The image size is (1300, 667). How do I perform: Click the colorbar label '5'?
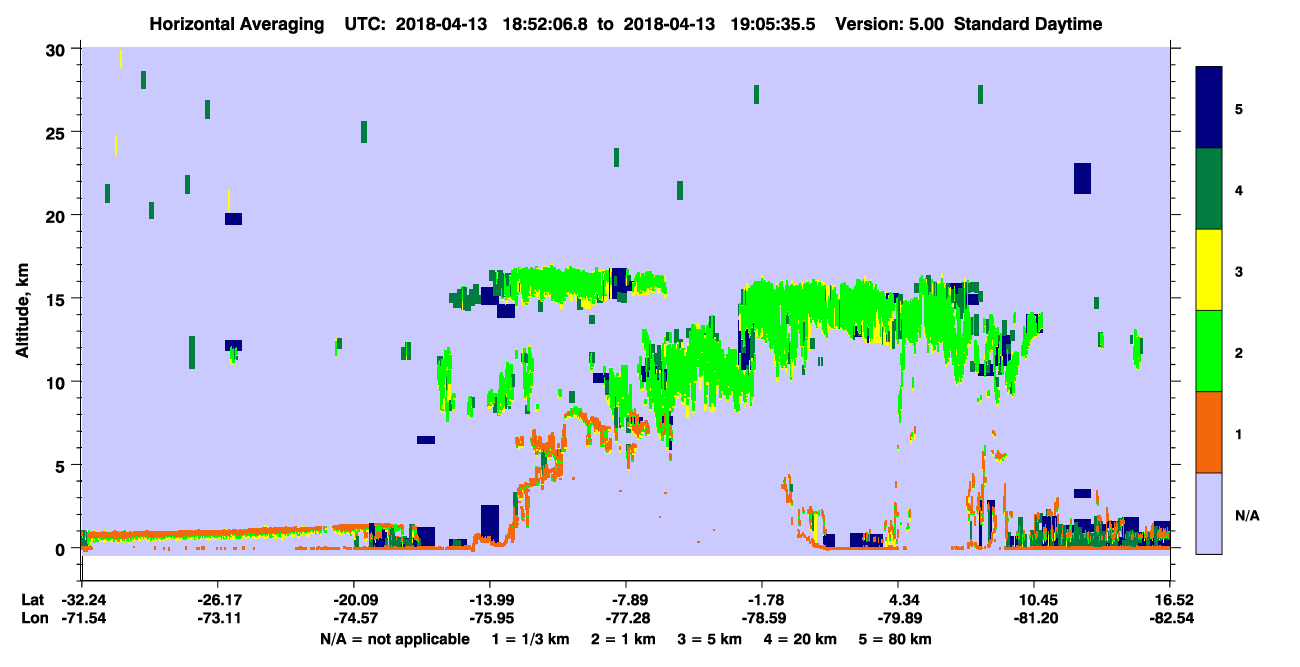[x=1239, y=108]
